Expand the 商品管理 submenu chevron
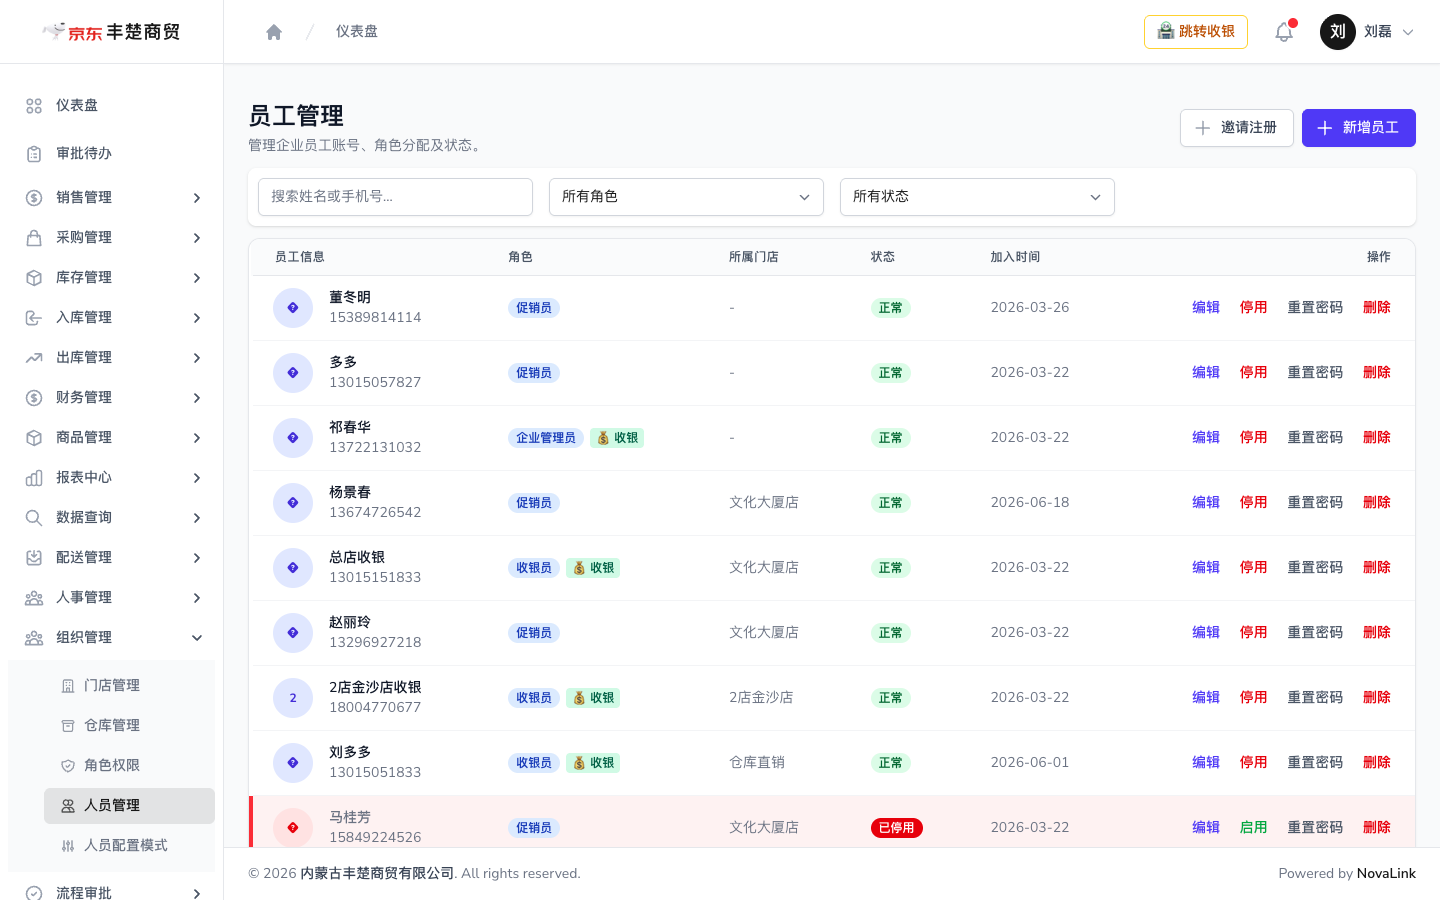The width and height of the screenshot is (1440, 900). (x=197, y=438)
